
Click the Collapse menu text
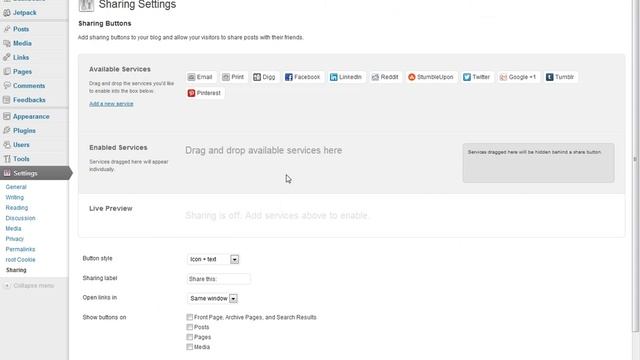33,286
